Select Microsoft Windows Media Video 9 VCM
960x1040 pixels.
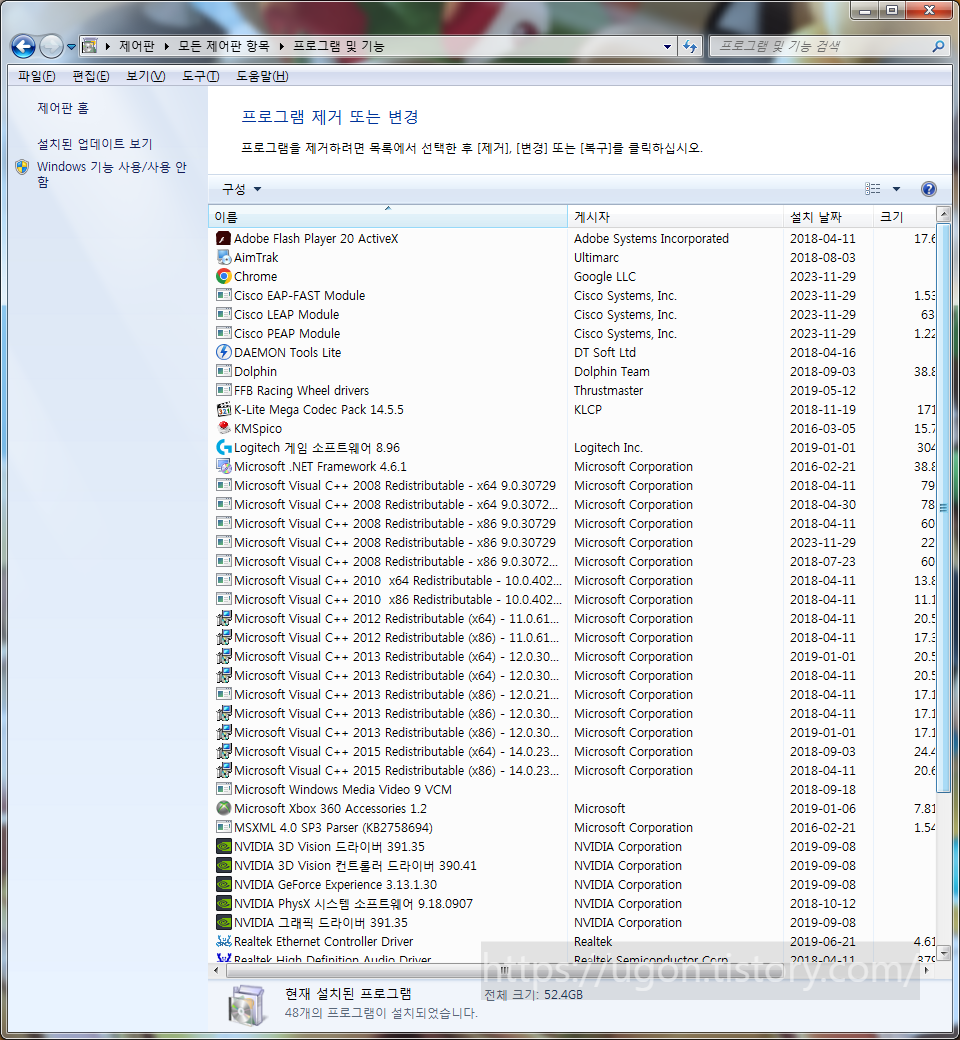point(572,789)
